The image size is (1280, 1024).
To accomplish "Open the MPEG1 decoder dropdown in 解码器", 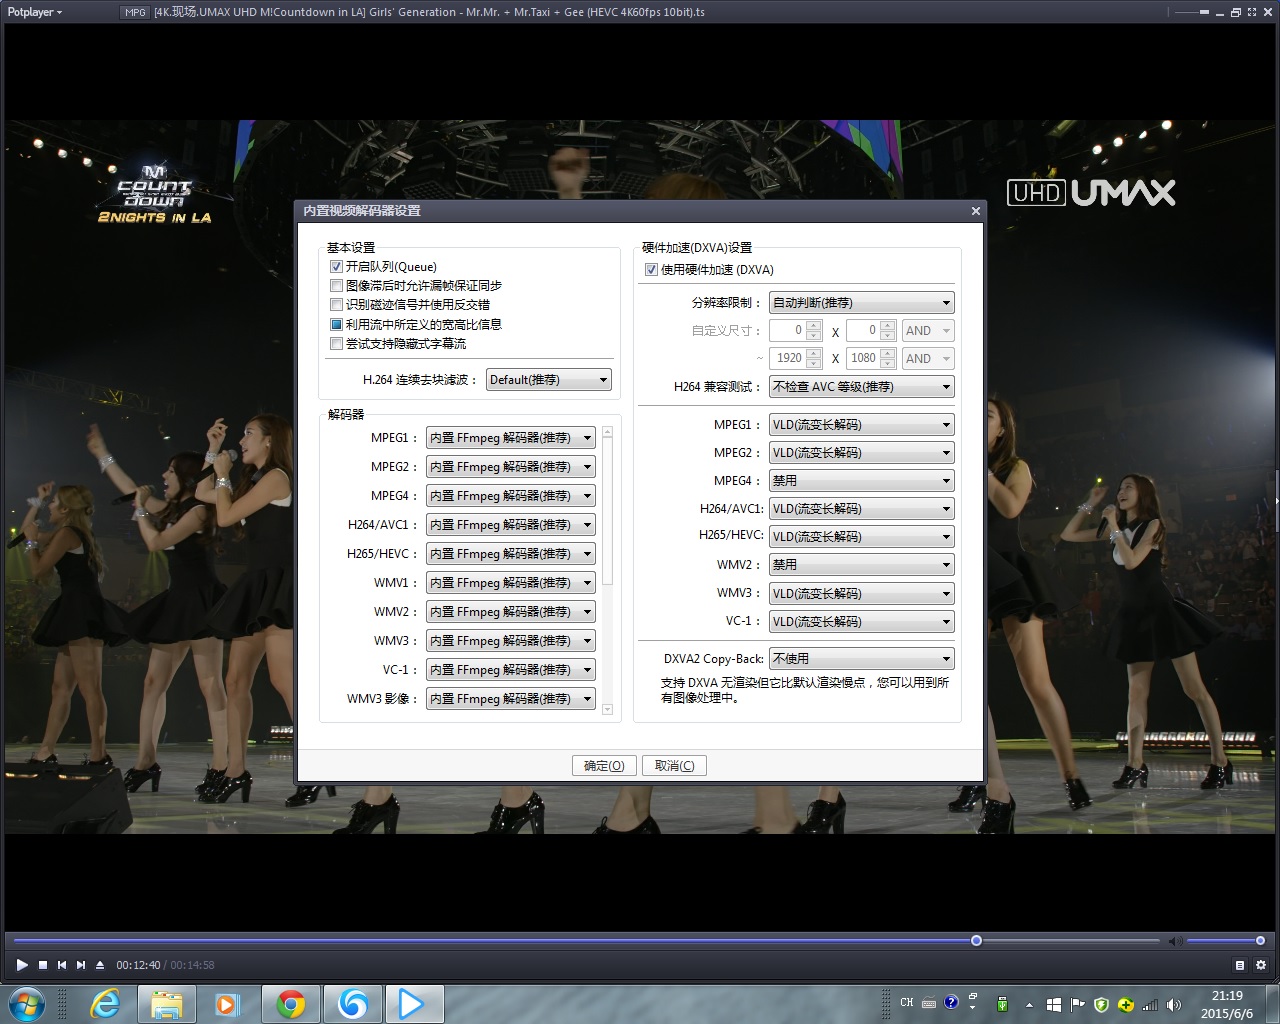I will click(511, 438).
